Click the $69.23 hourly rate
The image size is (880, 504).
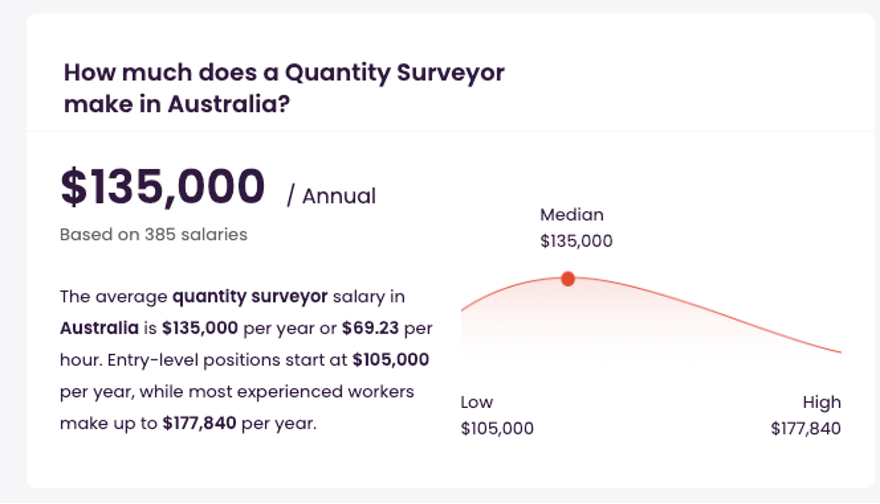[x=370, y=328]
